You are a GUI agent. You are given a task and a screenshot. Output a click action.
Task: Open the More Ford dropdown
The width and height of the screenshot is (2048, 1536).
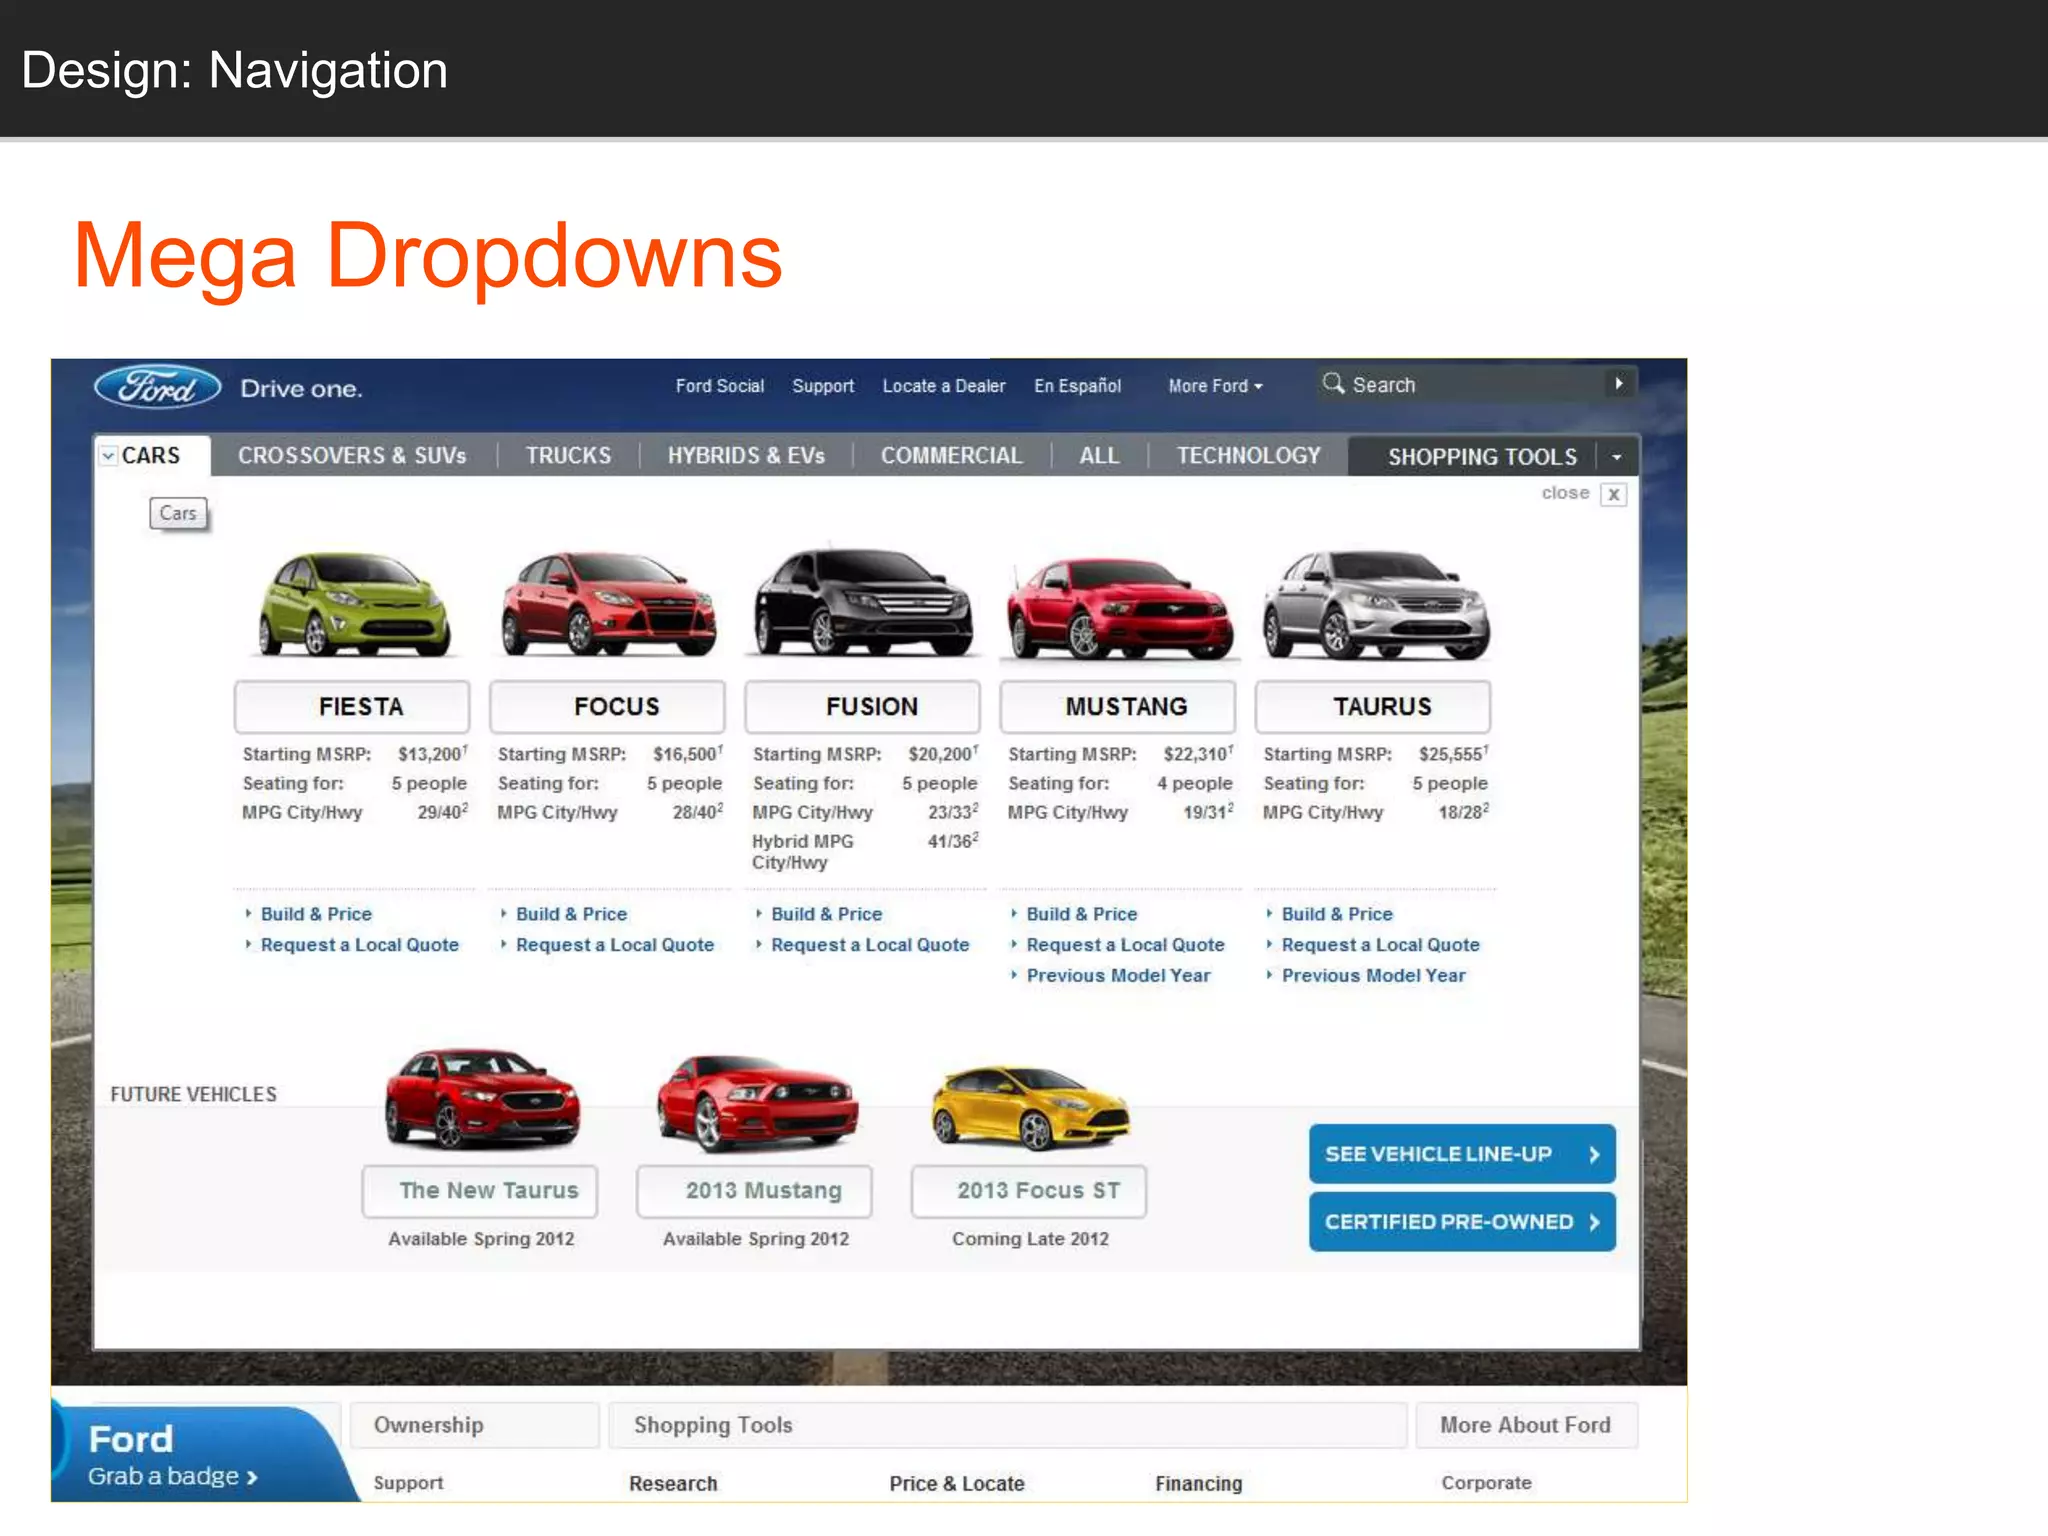[x=1215, y=386]
